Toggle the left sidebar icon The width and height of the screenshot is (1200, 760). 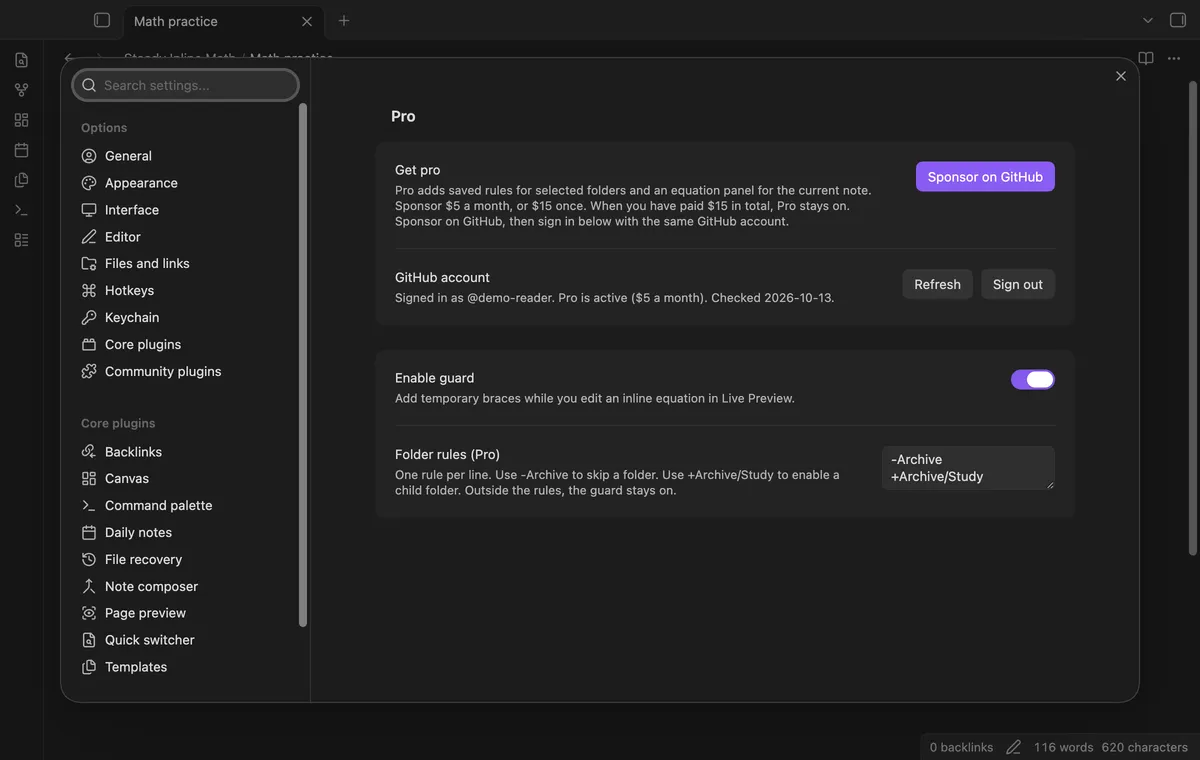(102, 20)
